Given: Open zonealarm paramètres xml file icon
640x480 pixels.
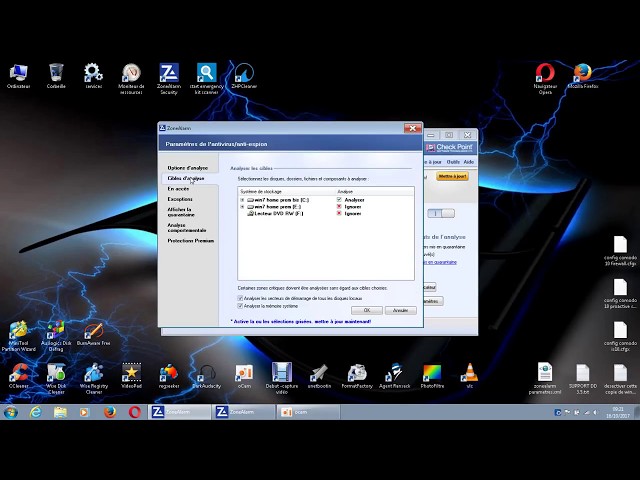Looking at the screenshot, I should click(545, 378).
